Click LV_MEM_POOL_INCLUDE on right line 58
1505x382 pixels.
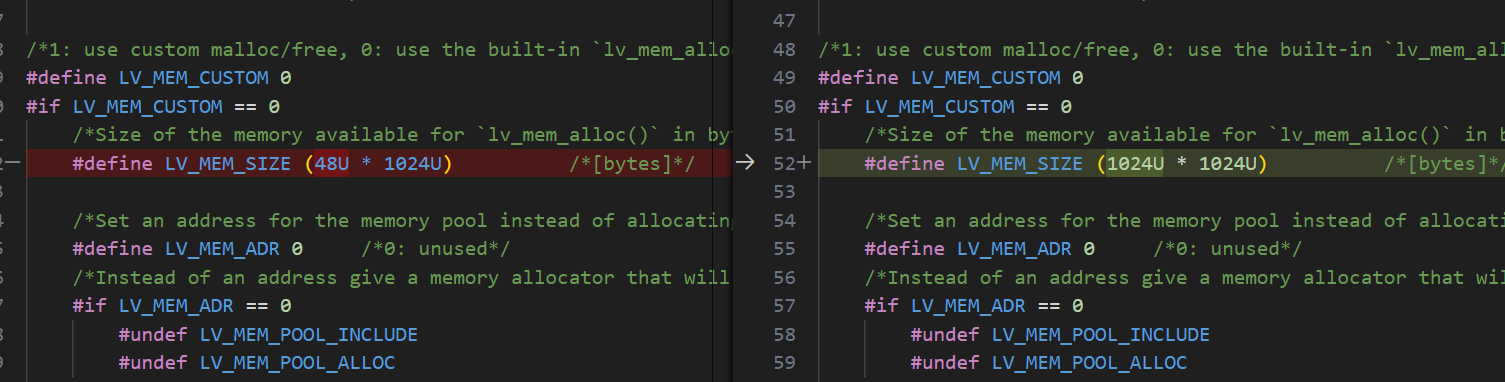click(x=1101, y=334)
